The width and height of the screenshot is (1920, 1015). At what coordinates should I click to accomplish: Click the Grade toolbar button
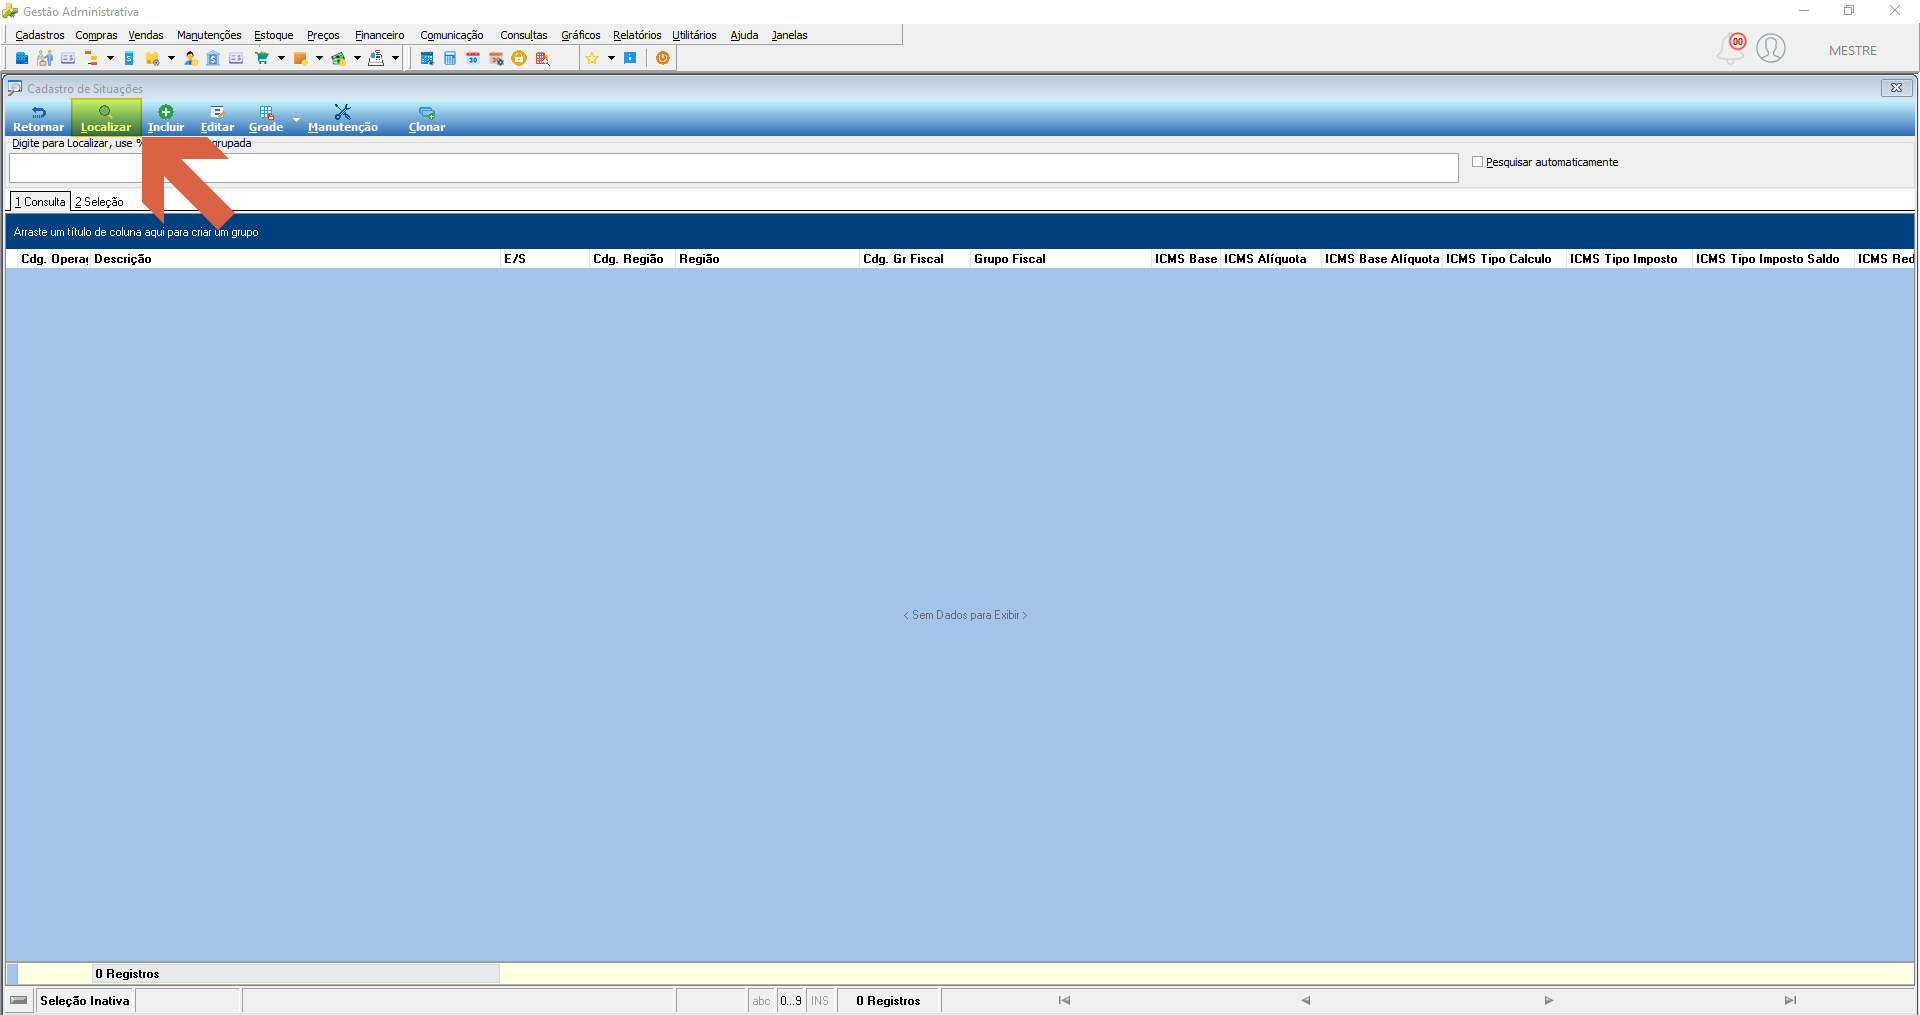266,119
